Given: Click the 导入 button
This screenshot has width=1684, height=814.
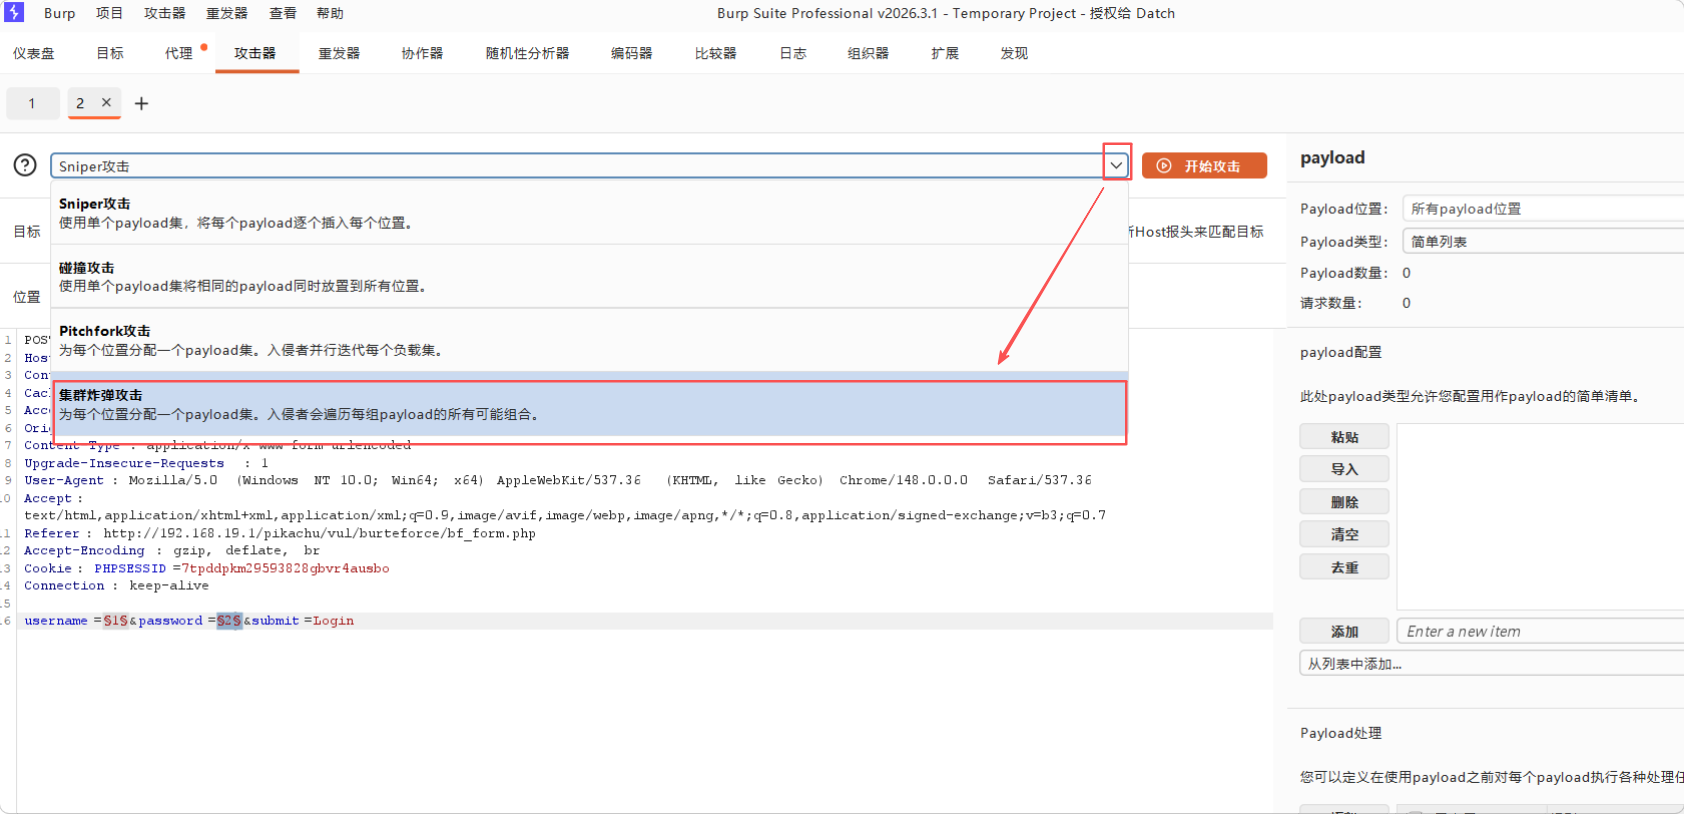Looking at the screenshot, I should 1344,469.
